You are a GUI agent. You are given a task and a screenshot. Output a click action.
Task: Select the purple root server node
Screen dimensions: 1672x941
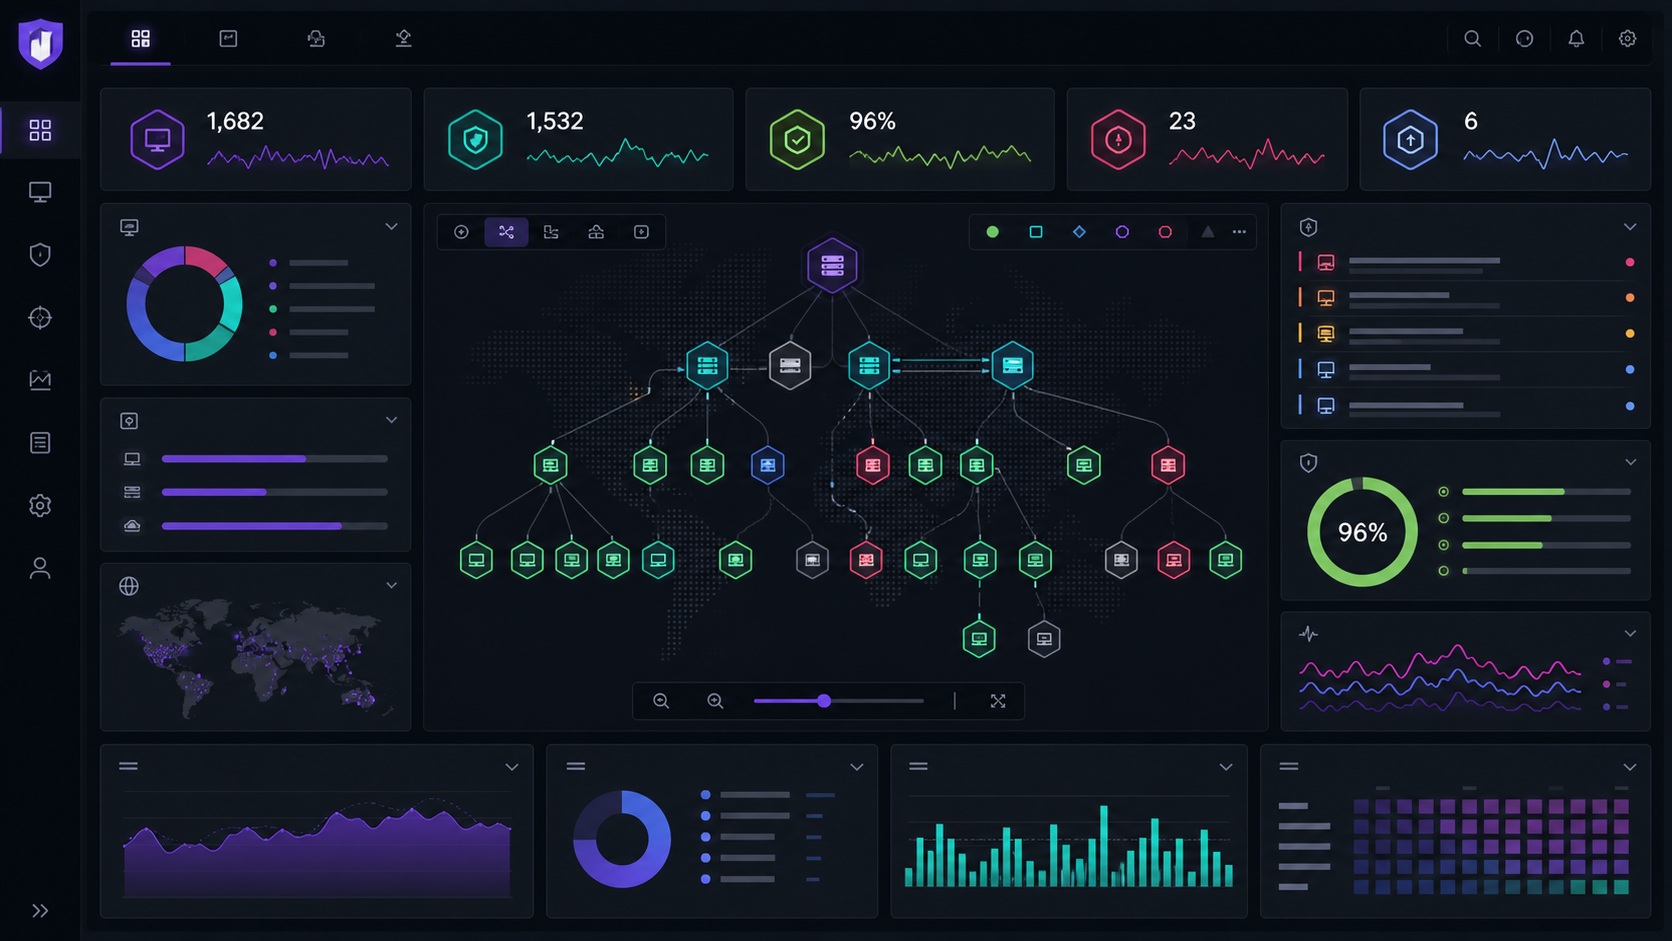[832, 265]
